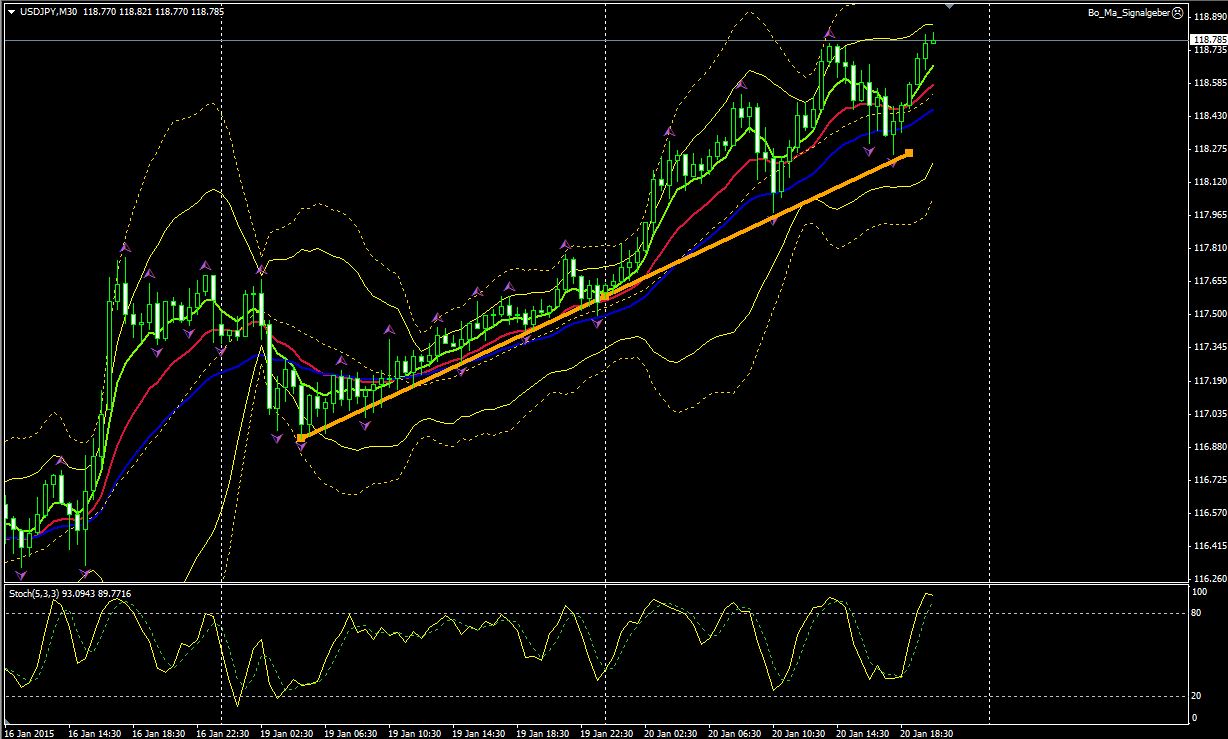Click the 16 Jan 2015 date label
The image size is (1228, 739).
click(30, 732)
